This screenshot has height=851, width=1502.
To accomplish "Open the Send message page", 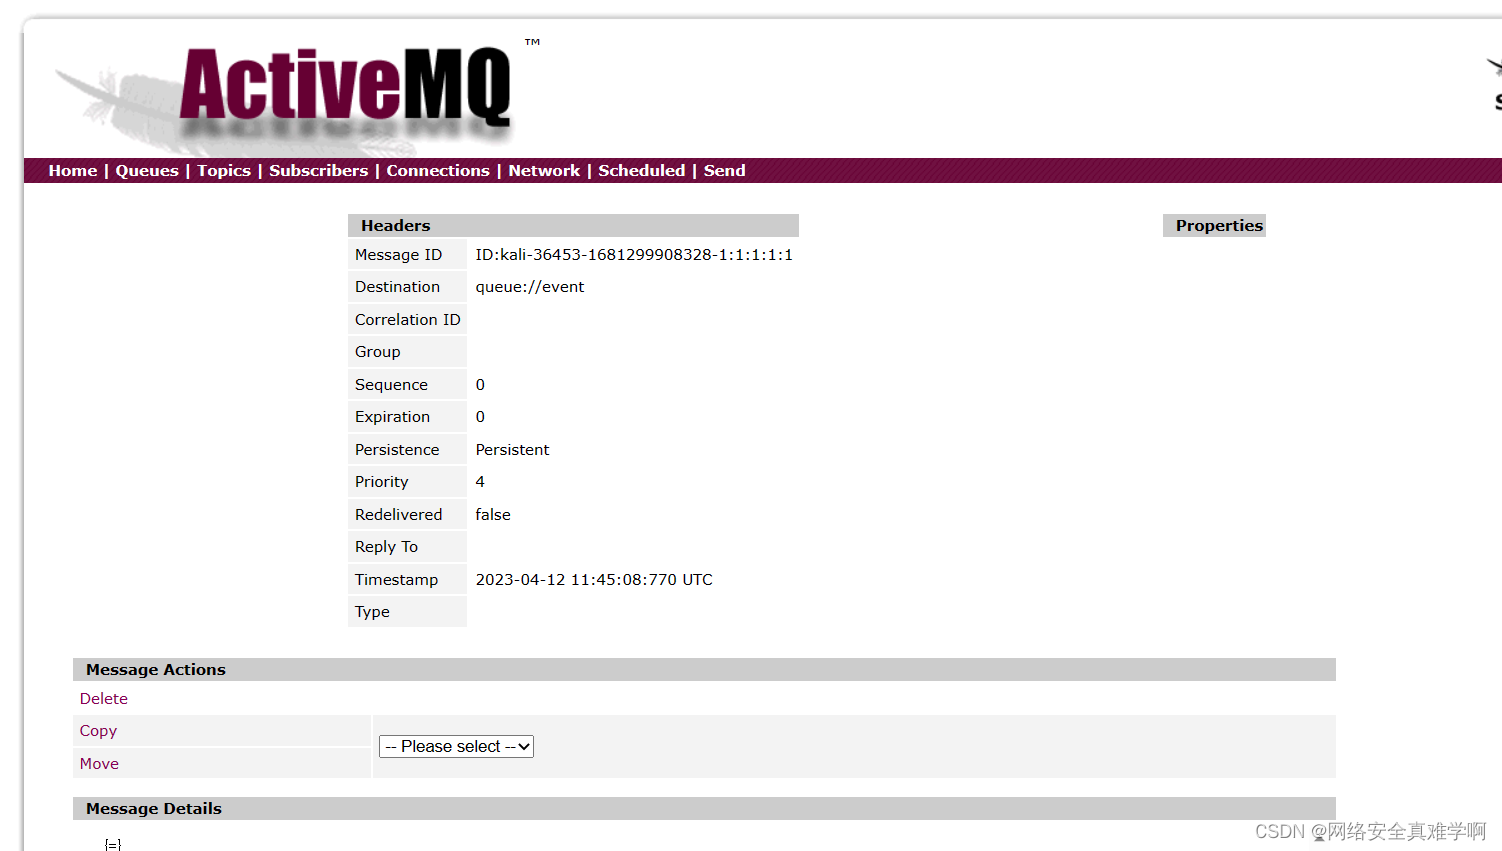I will [724, 170].
